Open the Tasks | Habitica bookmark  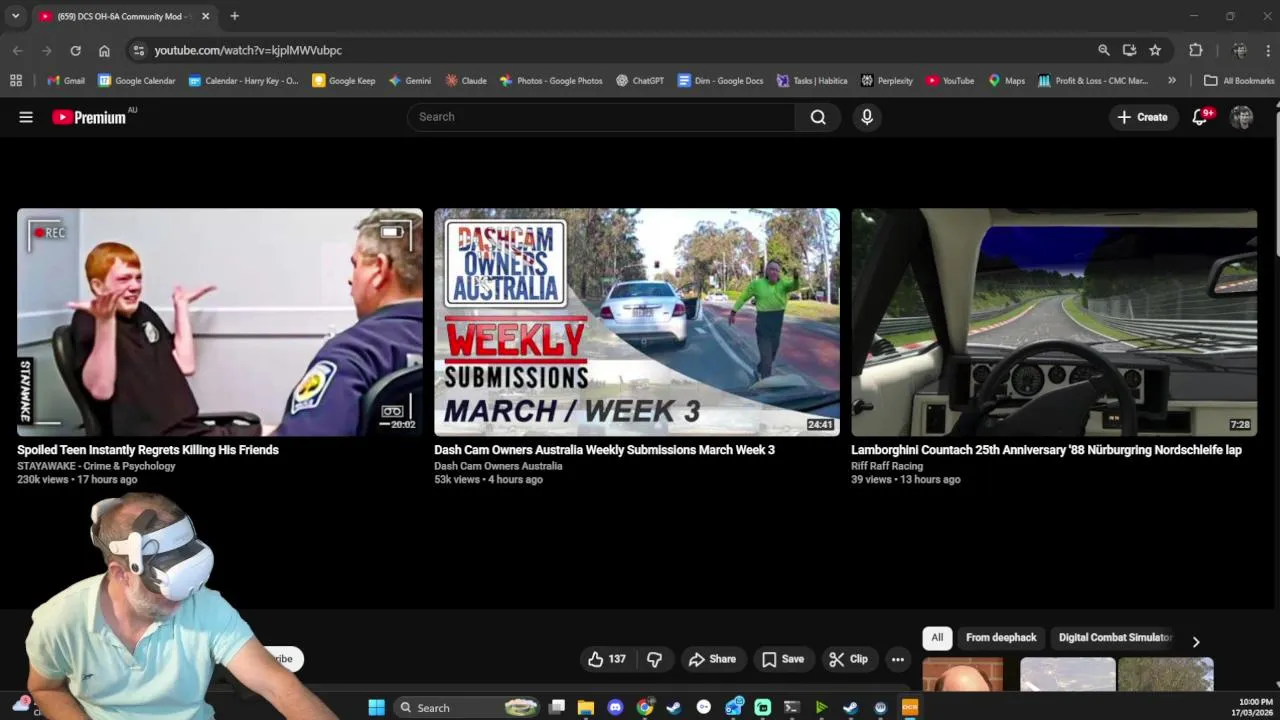(x=812, y=80)
